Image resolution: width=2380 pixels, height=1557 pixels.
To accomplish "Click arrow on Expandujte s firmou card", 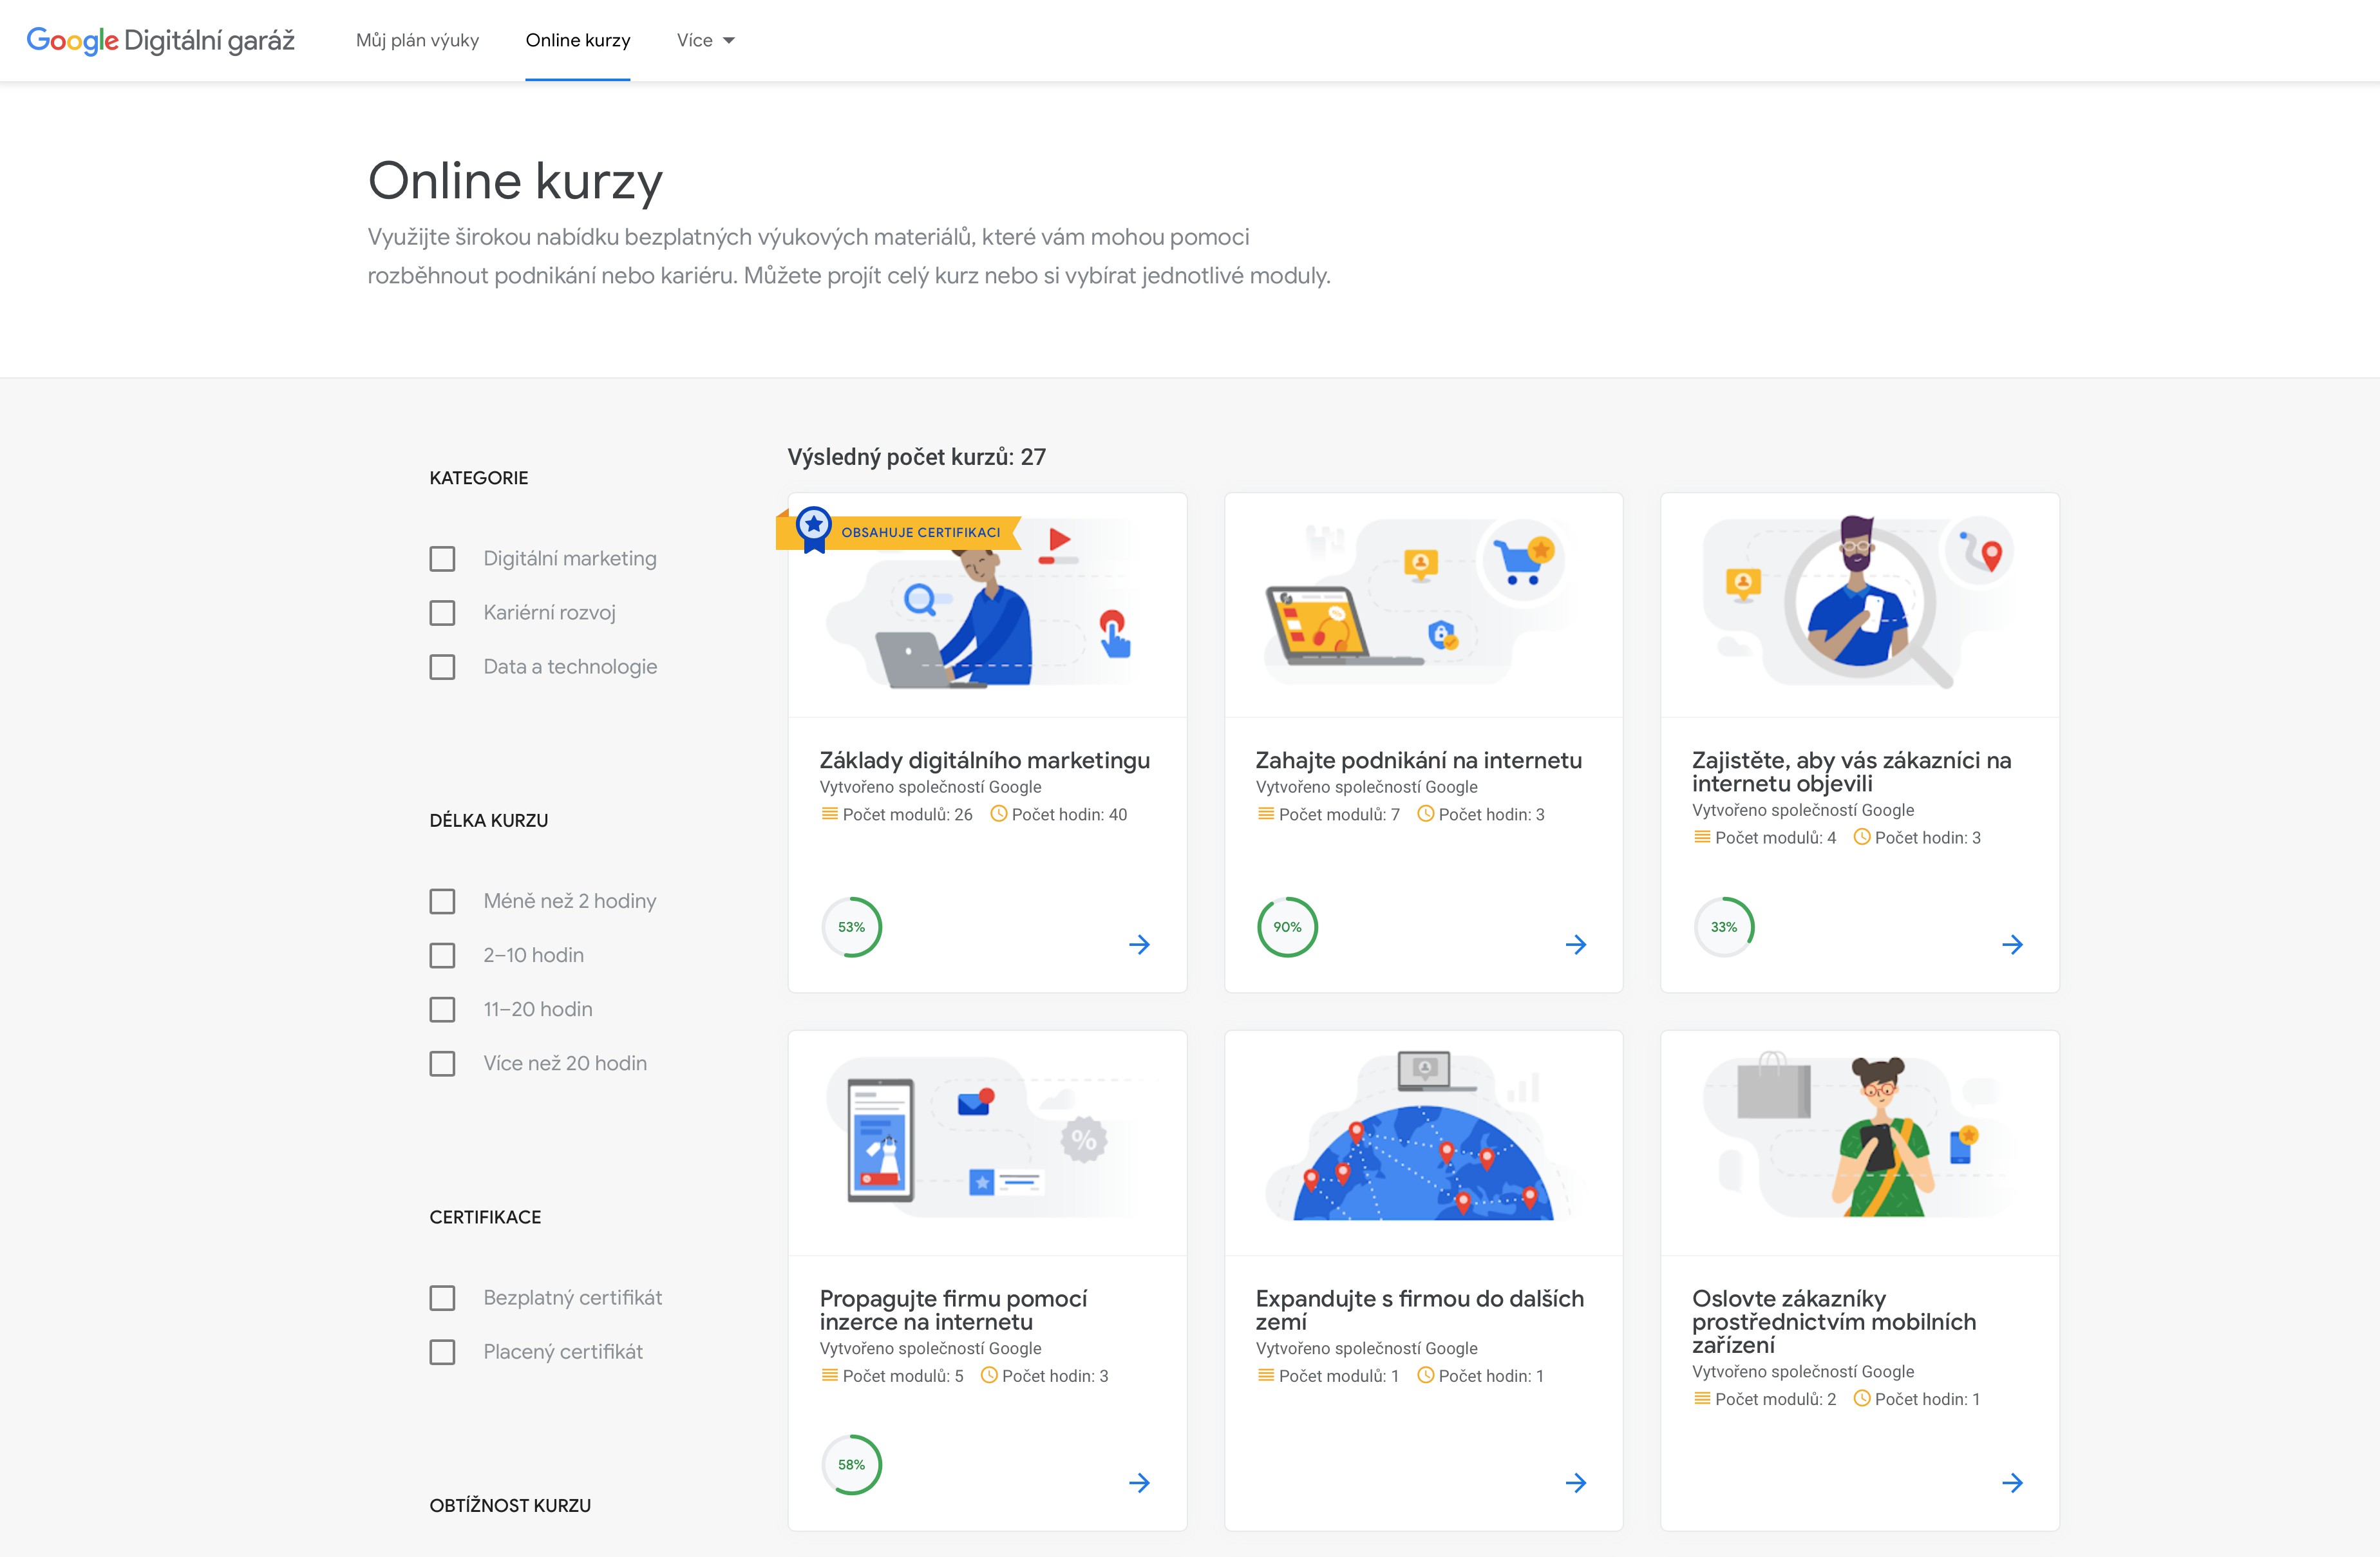I will tap(1575, 1482).
